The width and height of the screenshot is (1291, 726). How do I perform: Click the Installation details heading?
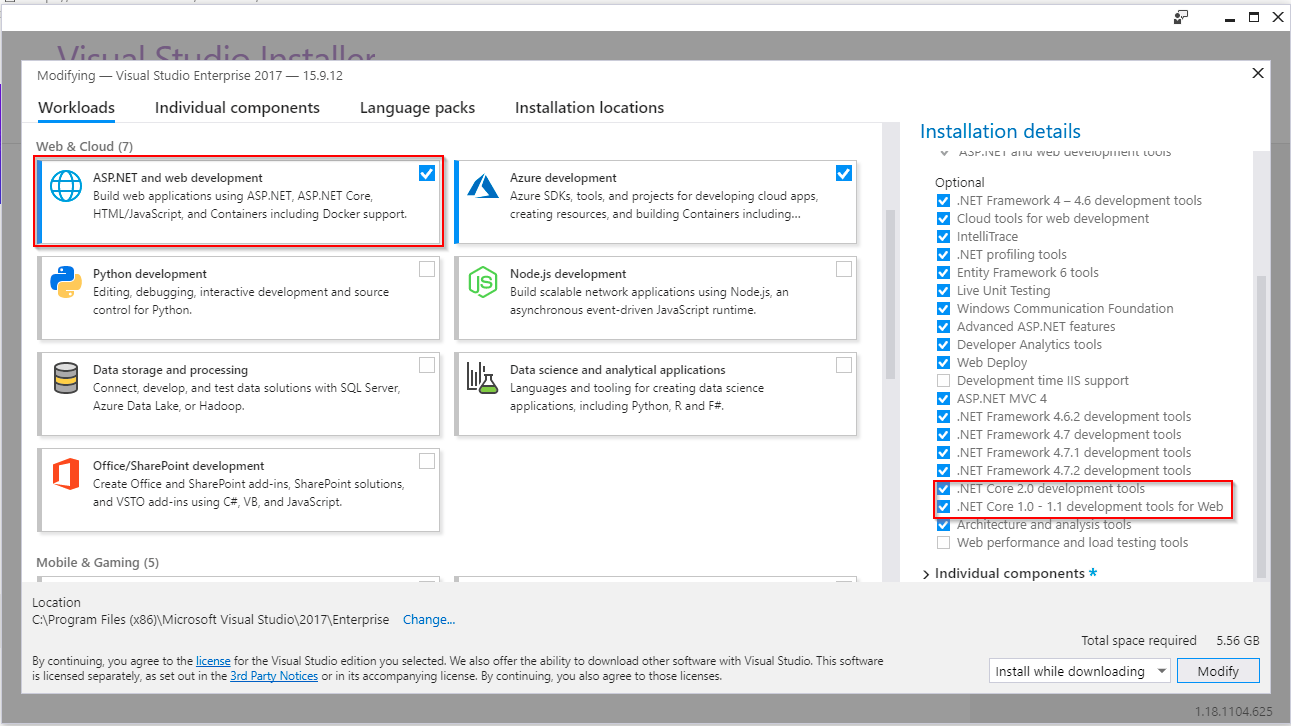1000,131
